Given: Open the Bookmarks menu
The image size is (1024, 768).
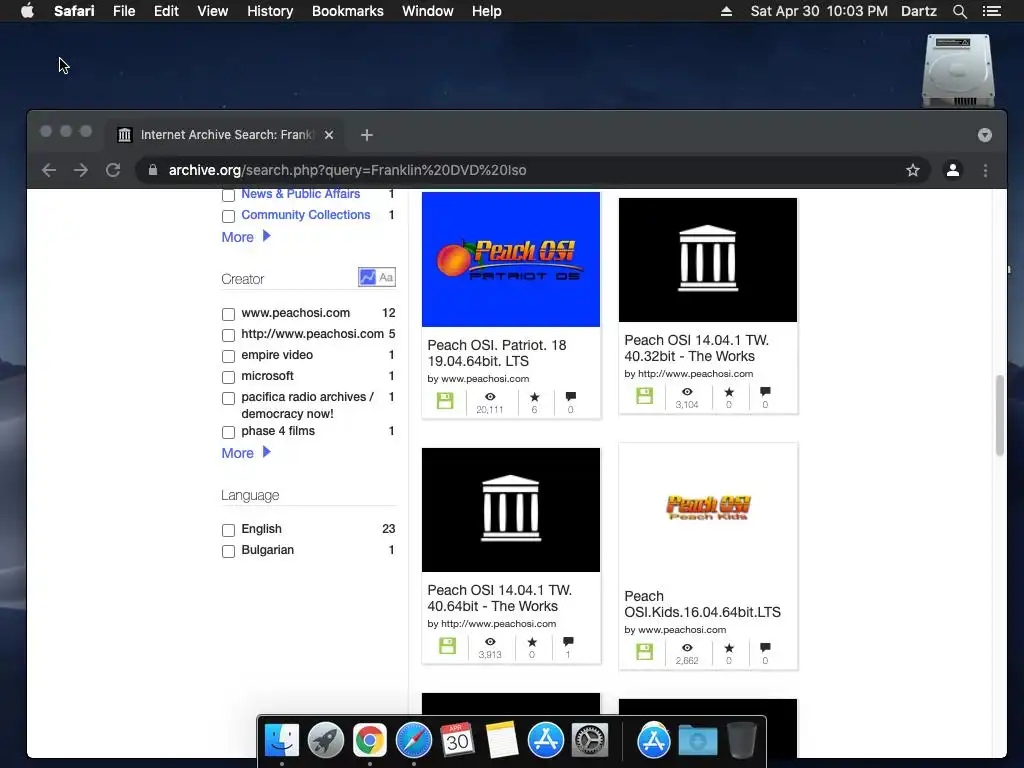Looking at the screenshot, I should pyautogui.click(x=347, y=11).
